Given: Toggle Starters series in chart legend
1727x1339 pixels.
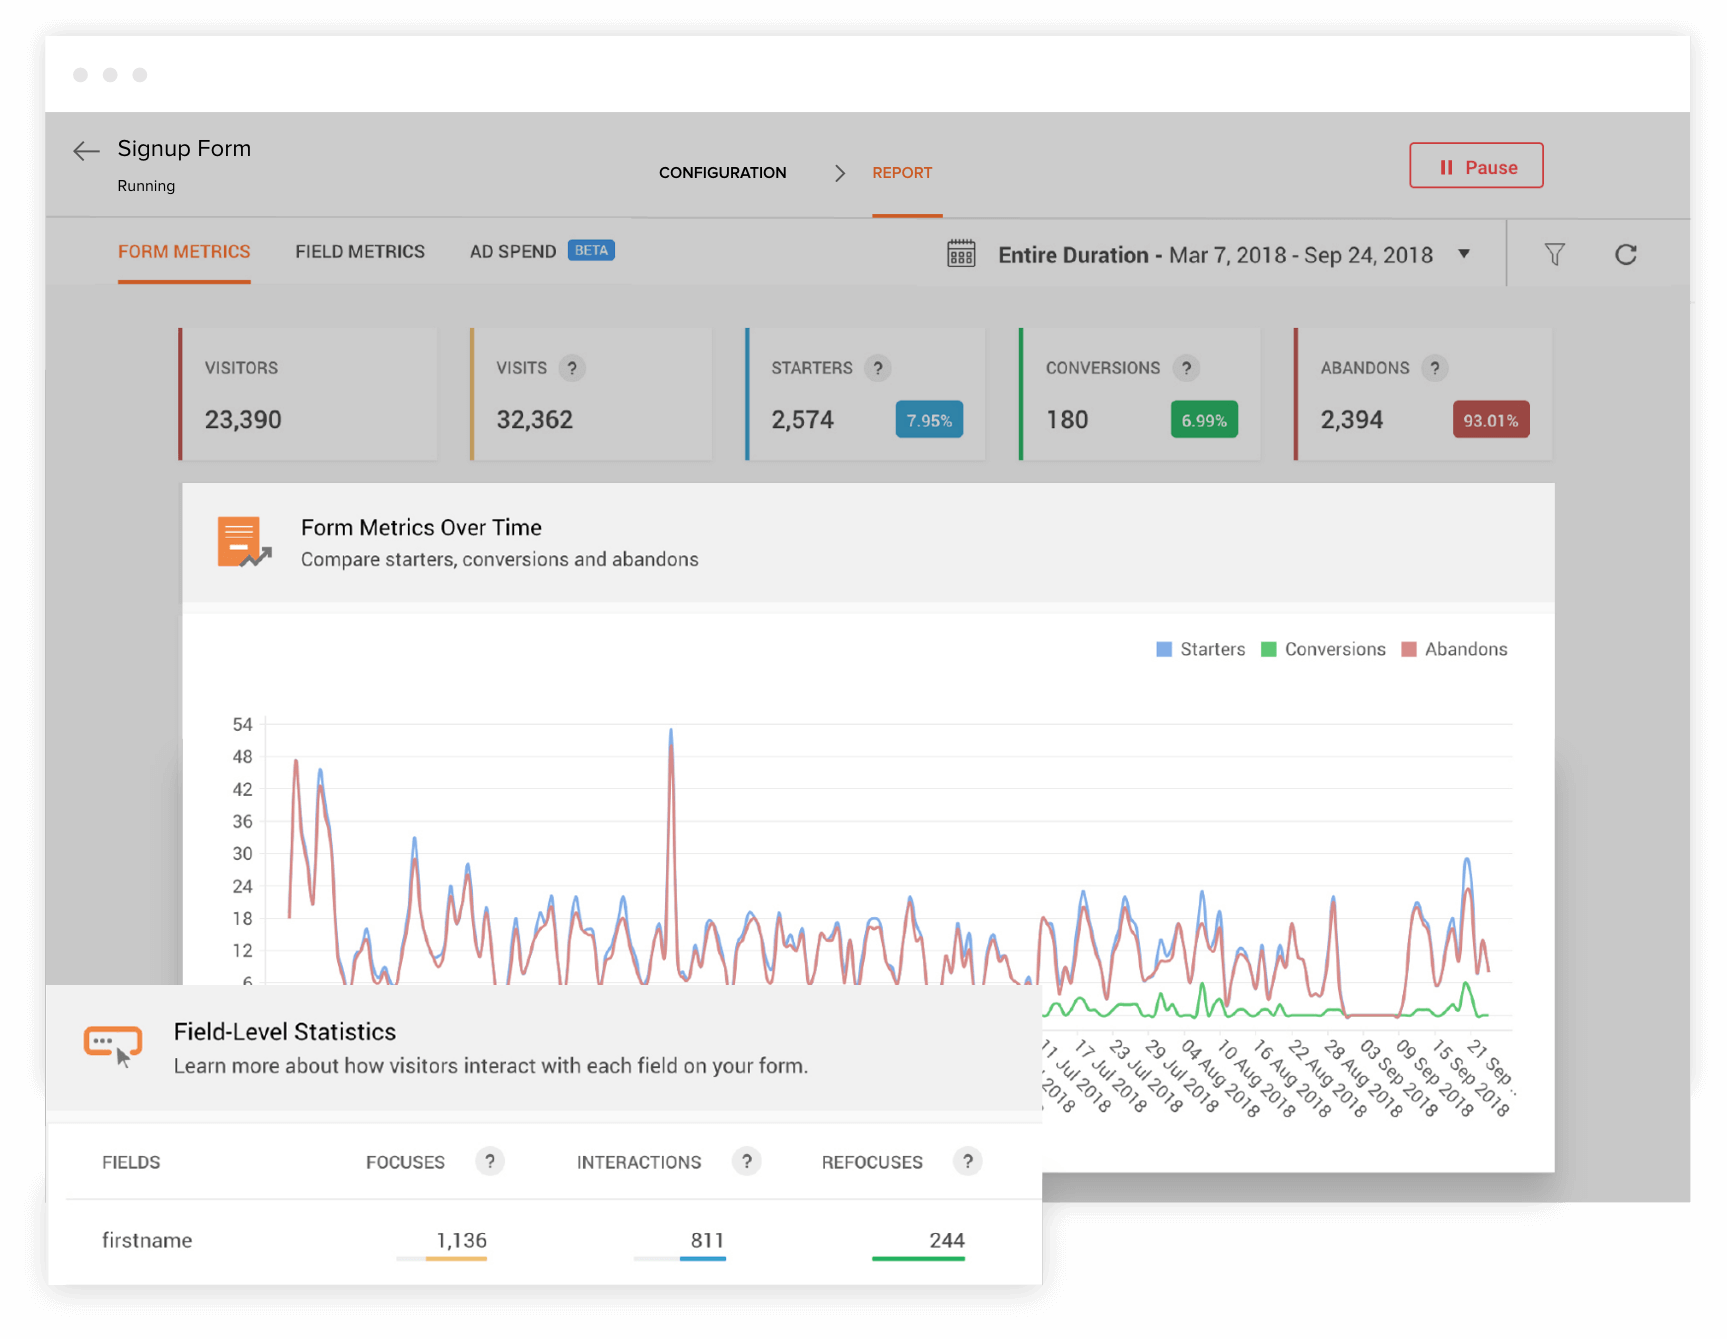Looking at the screenshot, I should [1201, 649].
